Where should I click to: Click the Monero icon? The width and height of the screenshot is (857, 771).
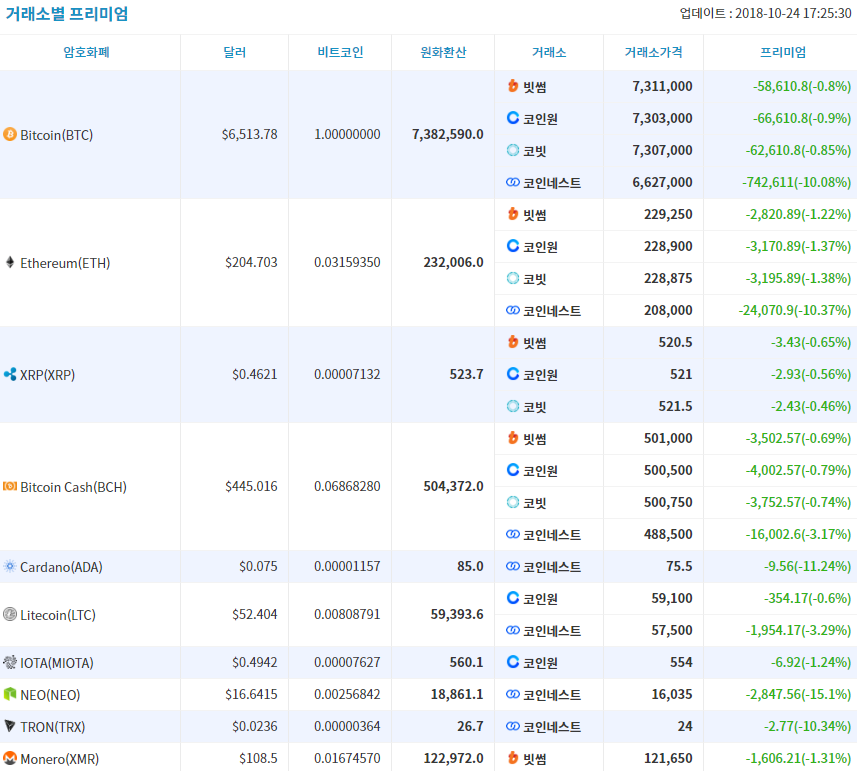pyautogui.click(x=10, y=758)
